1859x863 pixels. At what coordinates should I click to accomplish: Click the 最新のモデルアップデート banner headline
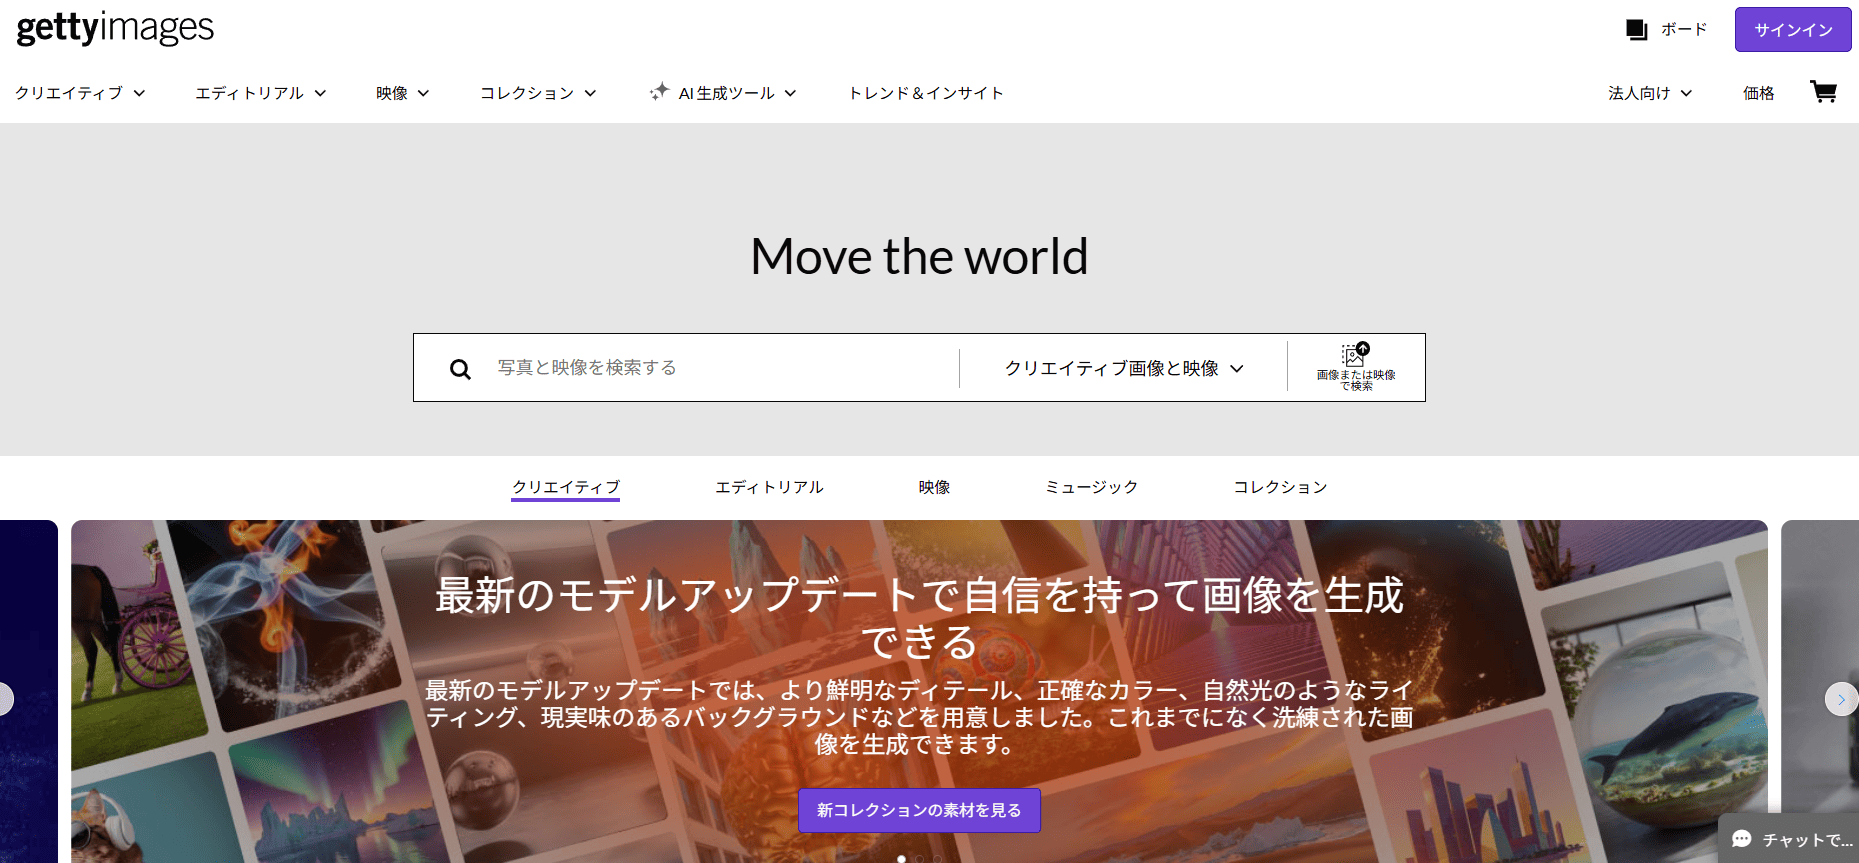[919, 617]
